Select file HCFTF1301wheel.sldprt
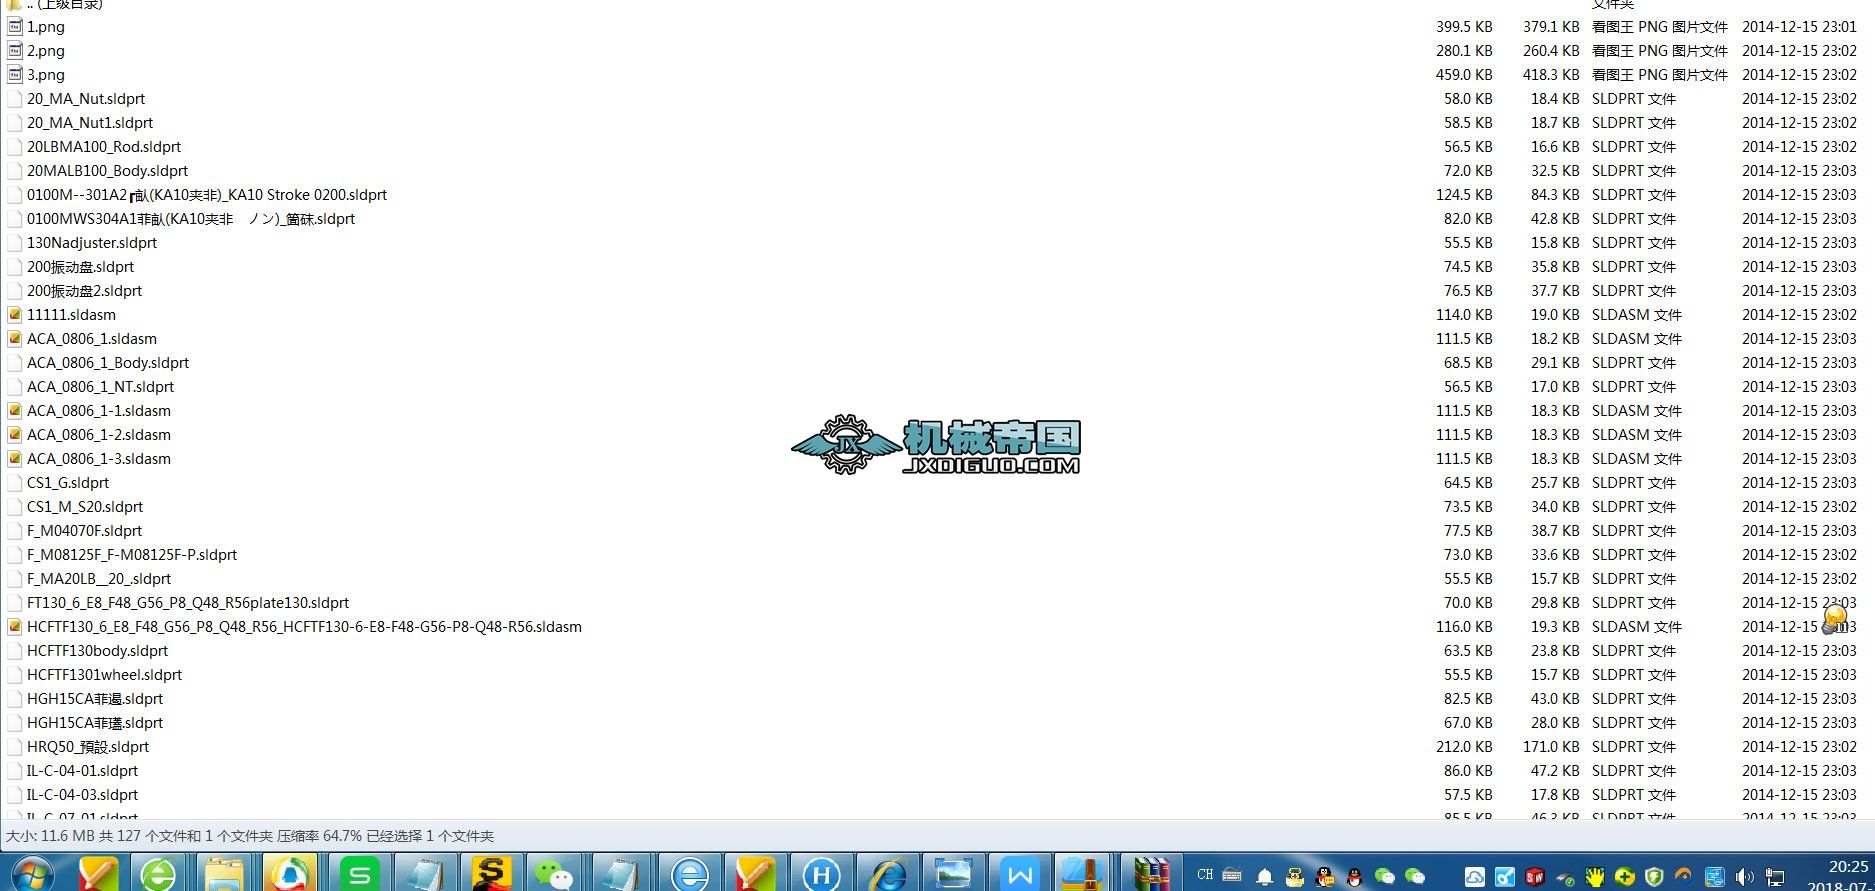Image resolution: width=1875 pixels, height=891 pixels. [x=105, y=675]
